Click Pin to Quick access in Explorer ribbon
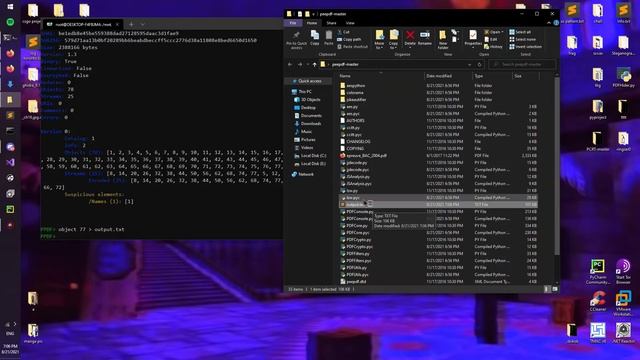640x360 pixels. [296, 40]
